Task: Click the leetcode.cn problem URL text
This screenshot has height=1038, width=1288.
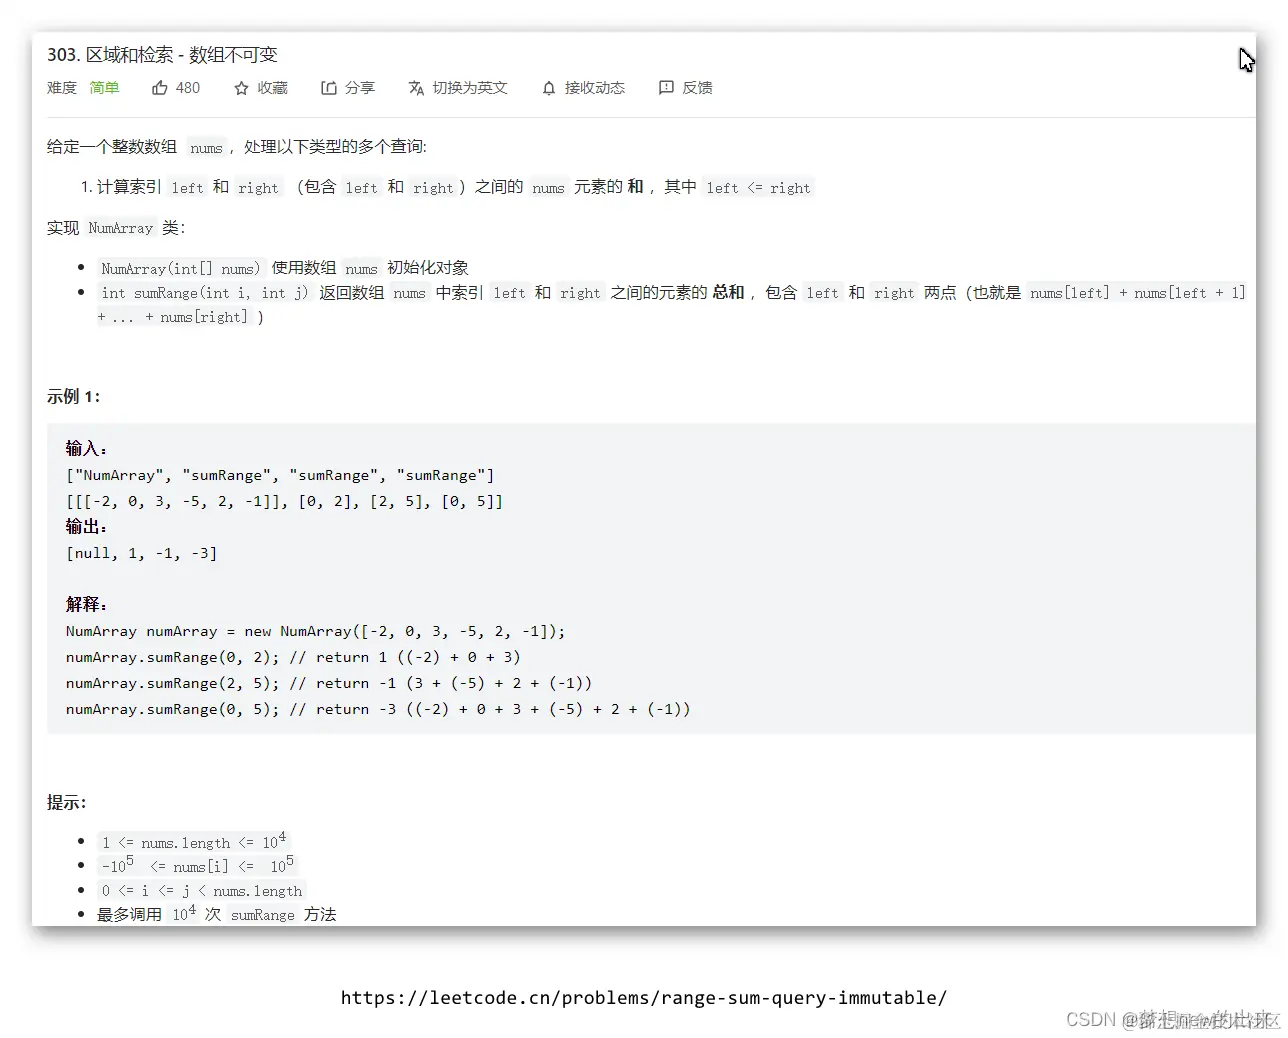Action: 644,997
